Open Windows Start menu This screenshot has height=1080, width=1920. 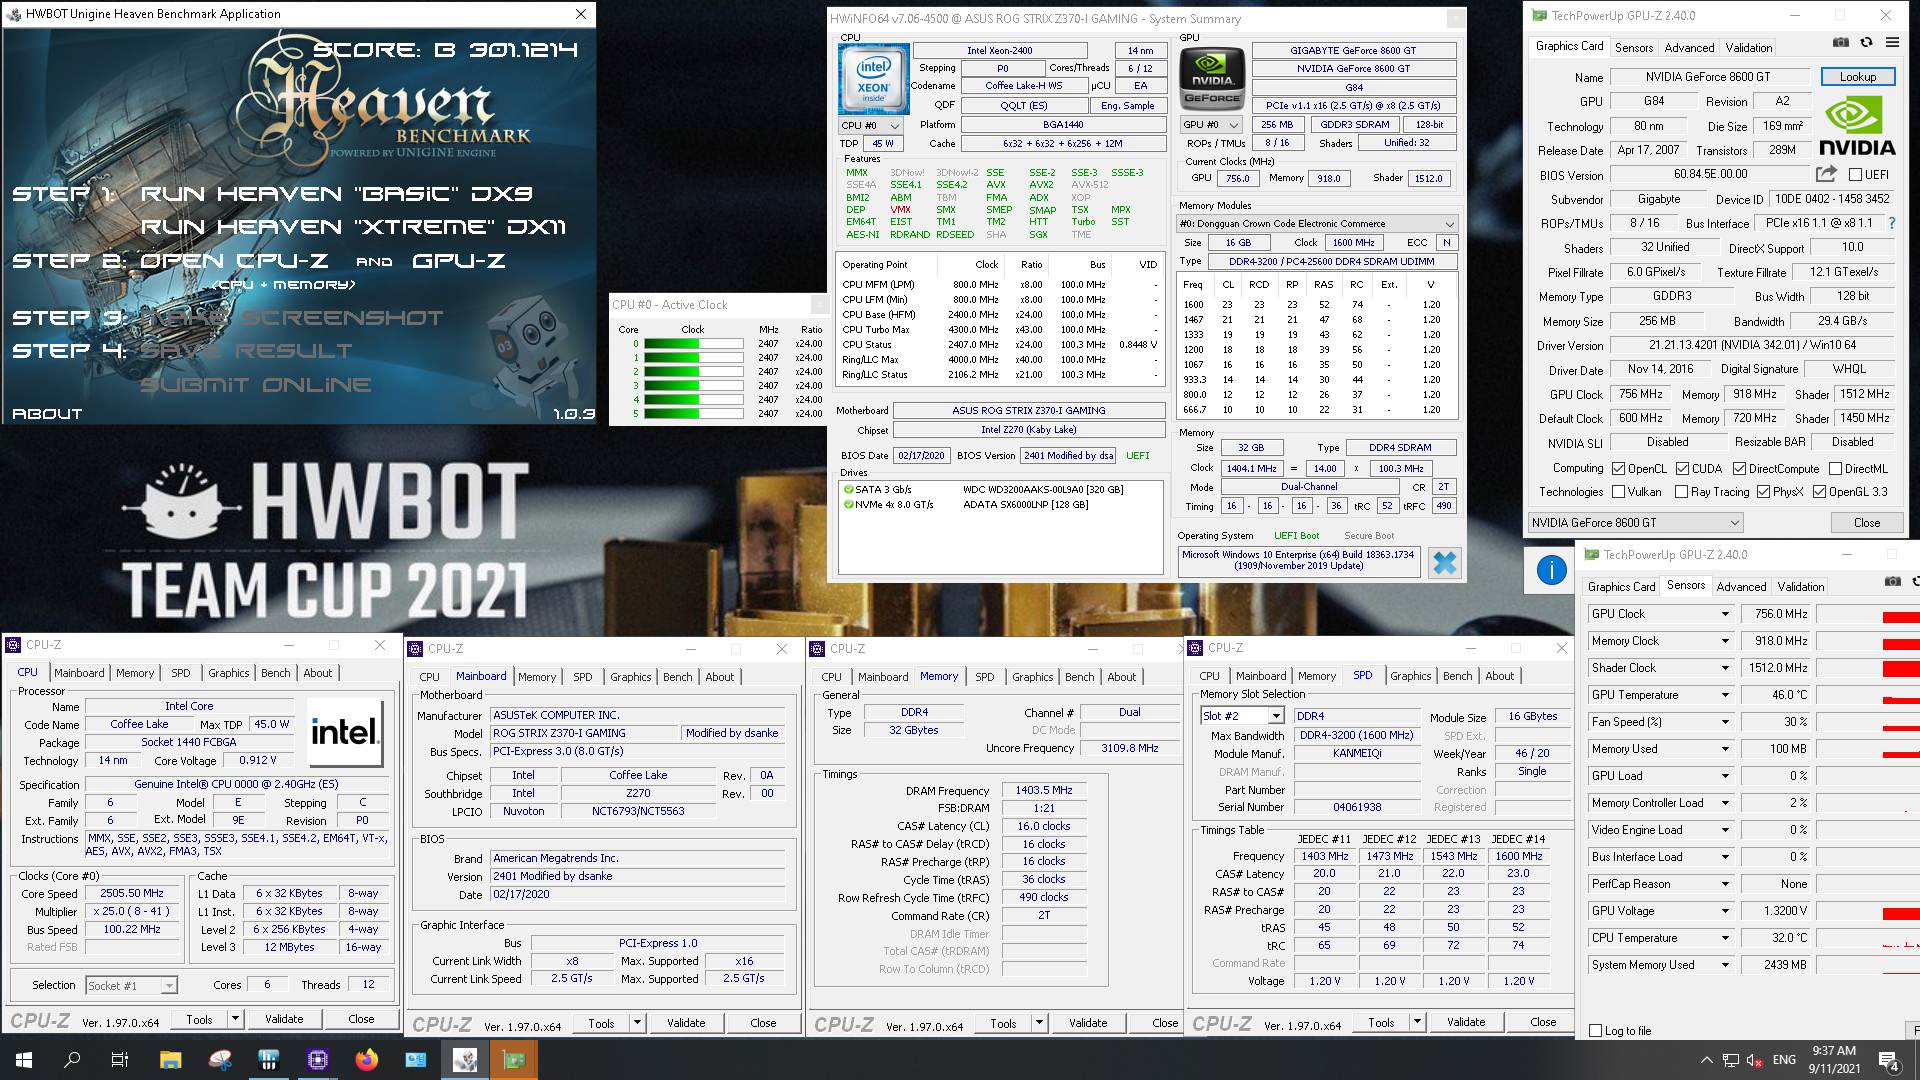click(x=24, y=1060)
